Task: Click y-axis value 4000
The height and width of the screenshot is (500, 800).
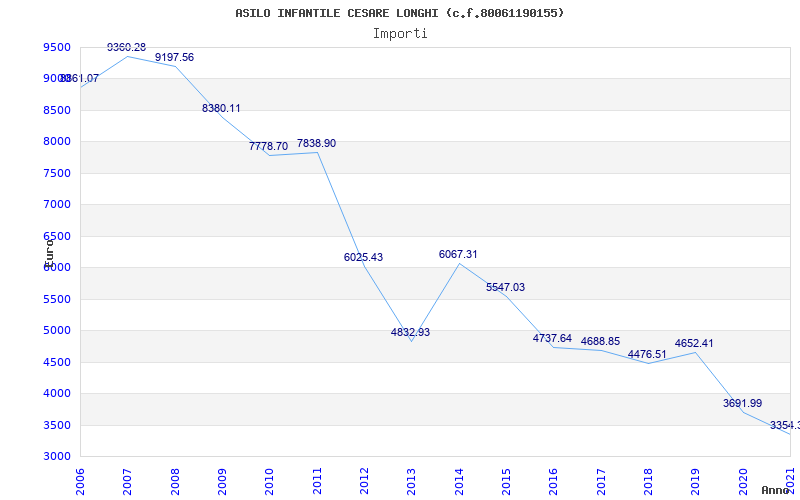Action: click(x=57, y=393)
